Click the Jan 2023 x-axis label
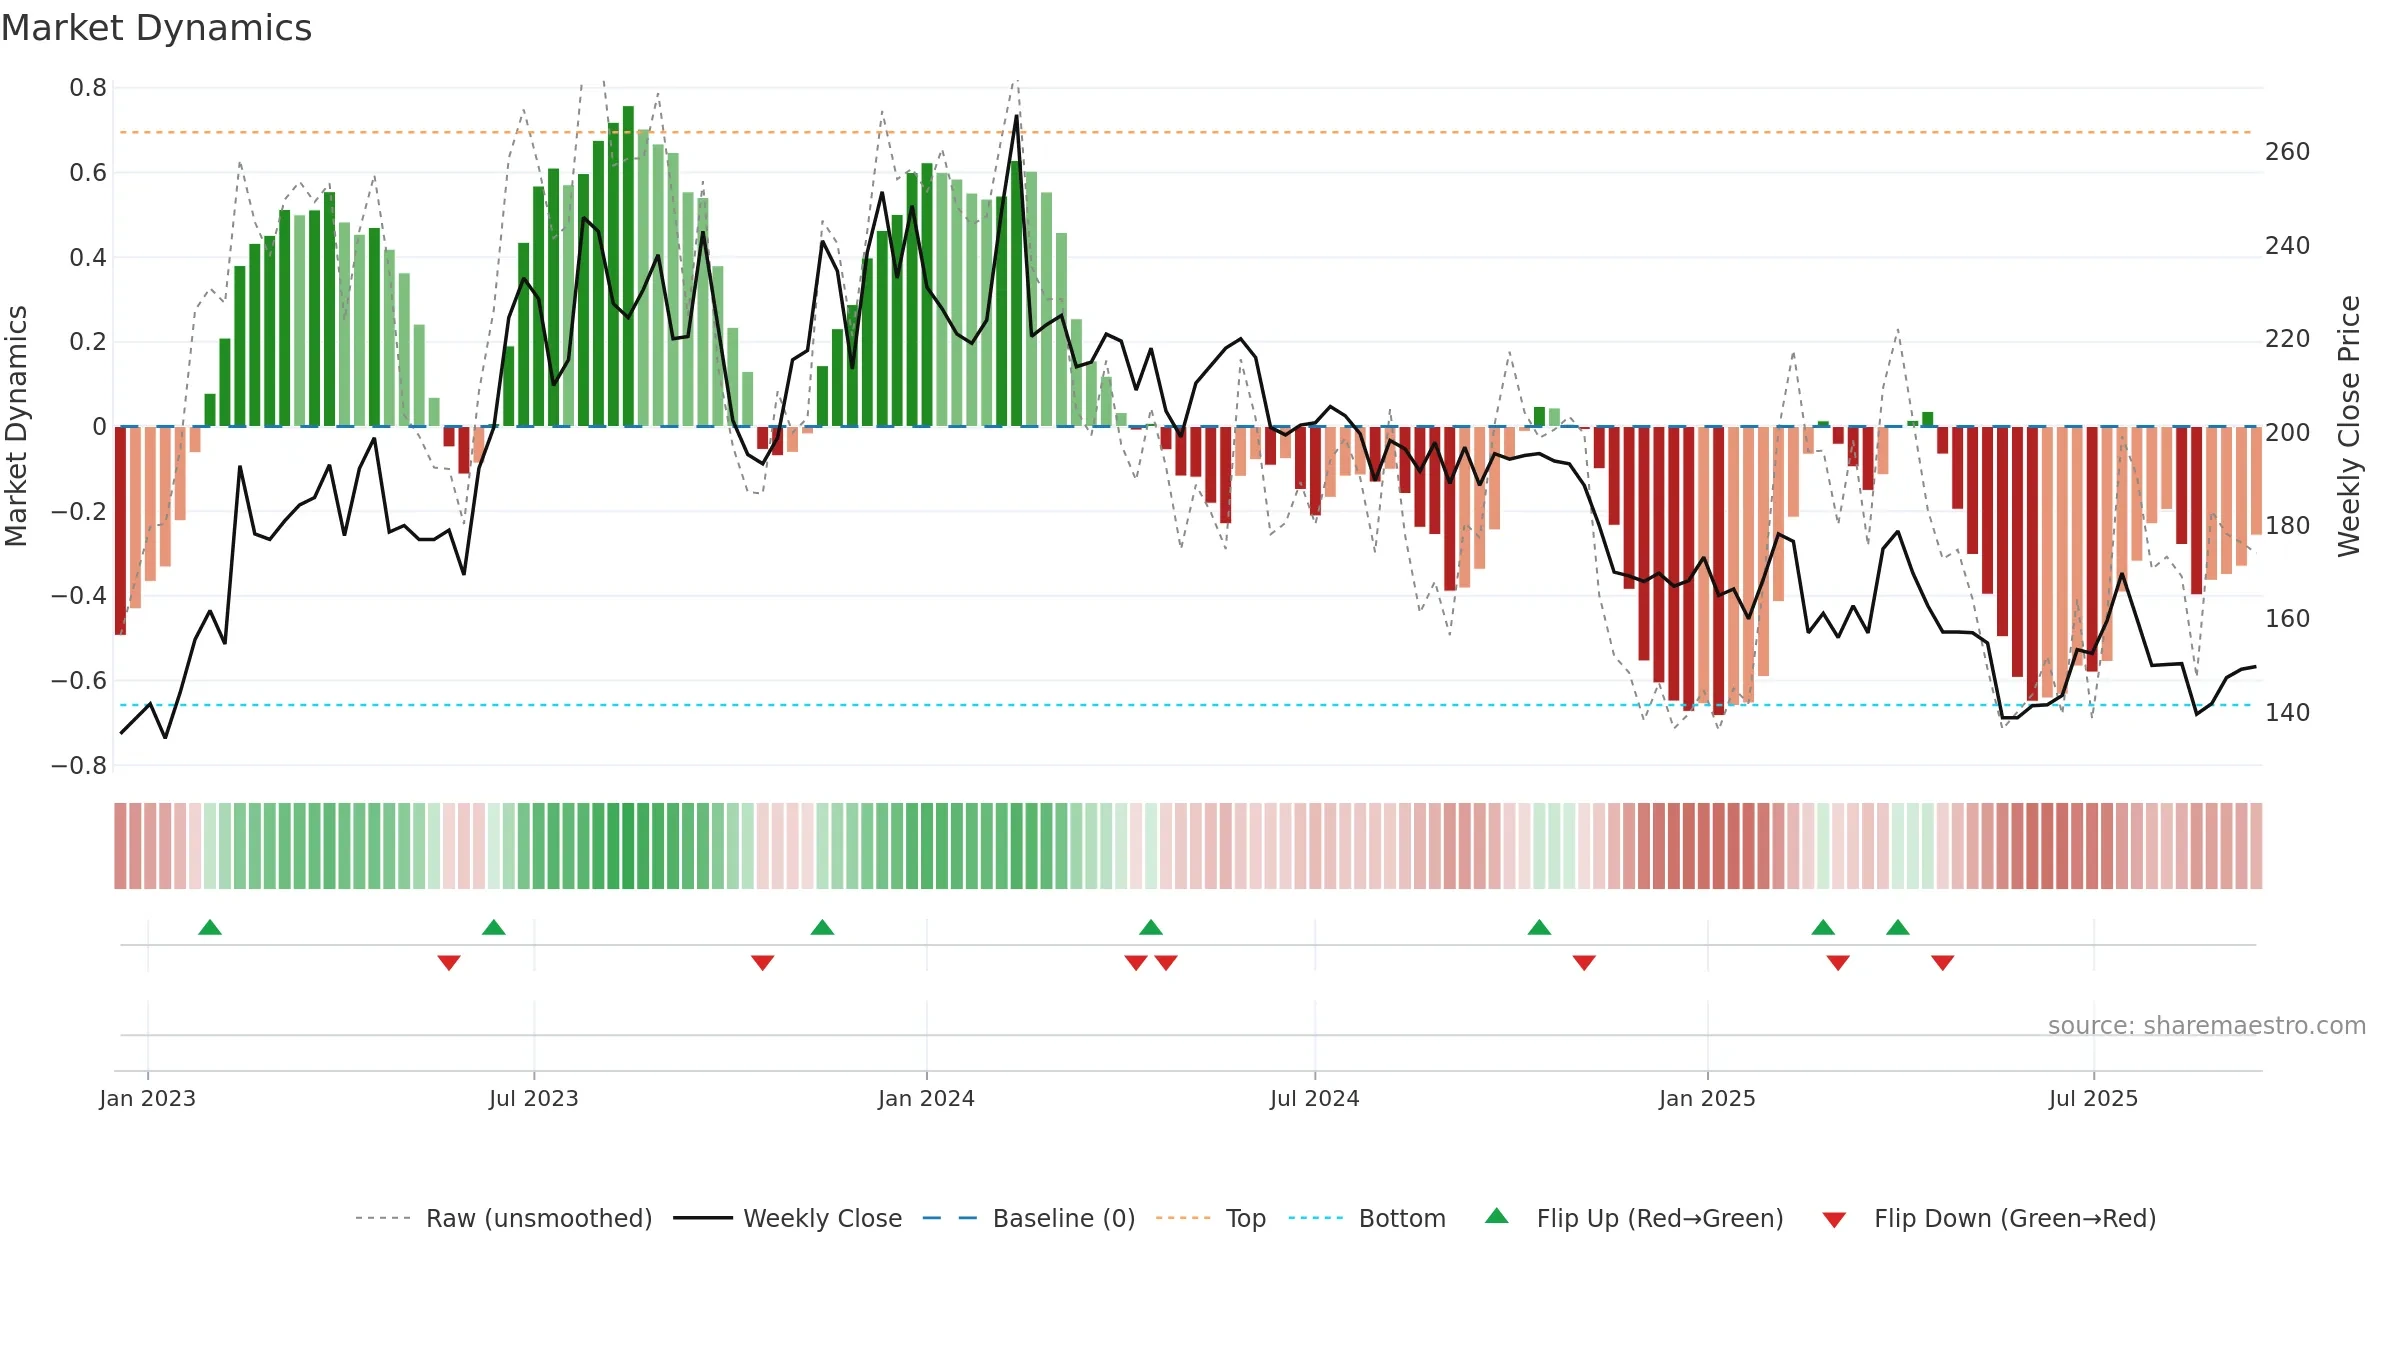 tap(148, 1098)
